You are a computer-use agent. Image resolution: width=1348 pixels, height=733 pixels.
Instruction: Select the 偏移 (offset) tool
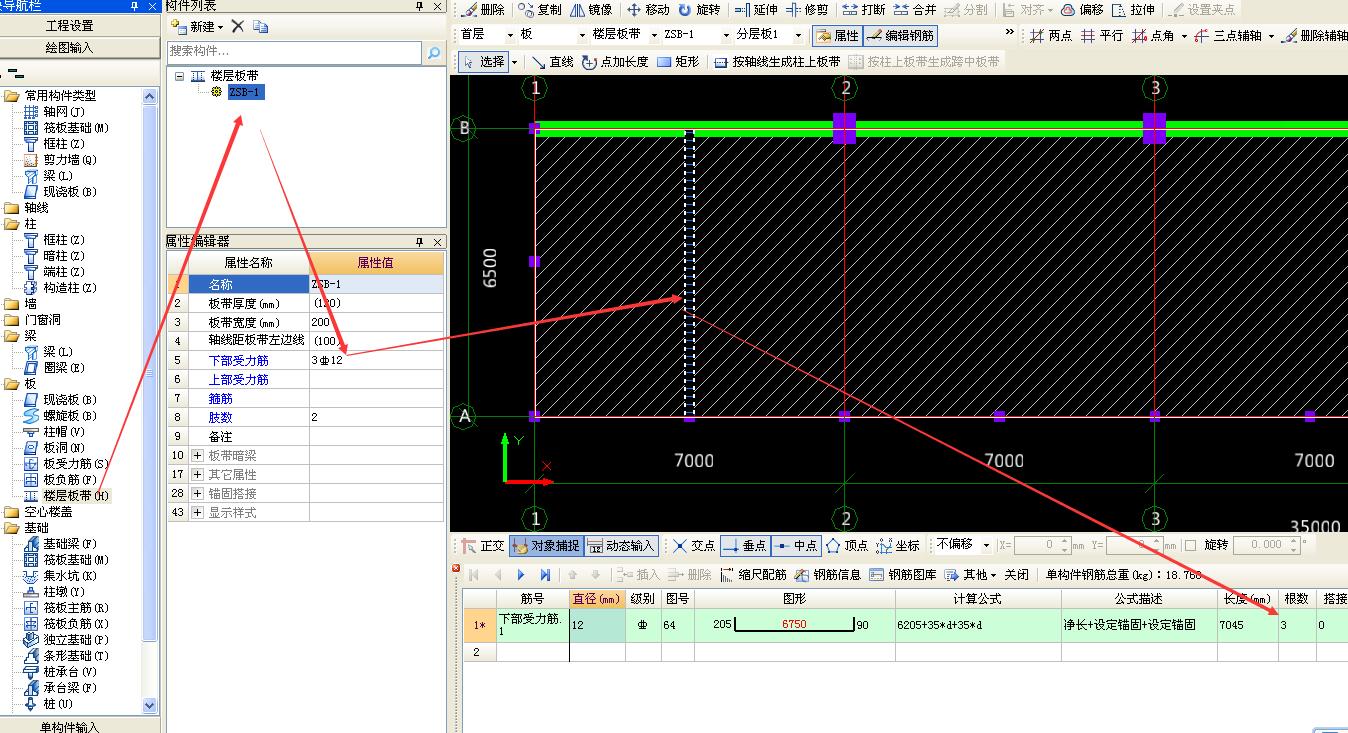1082,10
